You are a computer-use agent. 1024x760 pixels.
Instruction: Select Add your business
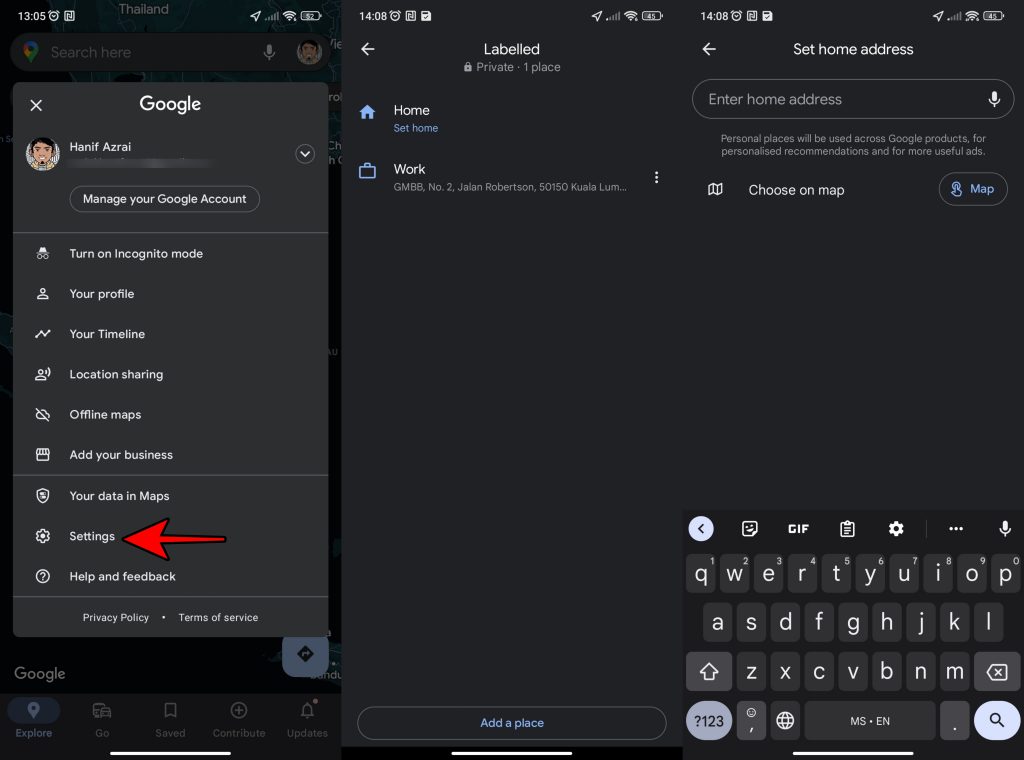click(170, 455)
